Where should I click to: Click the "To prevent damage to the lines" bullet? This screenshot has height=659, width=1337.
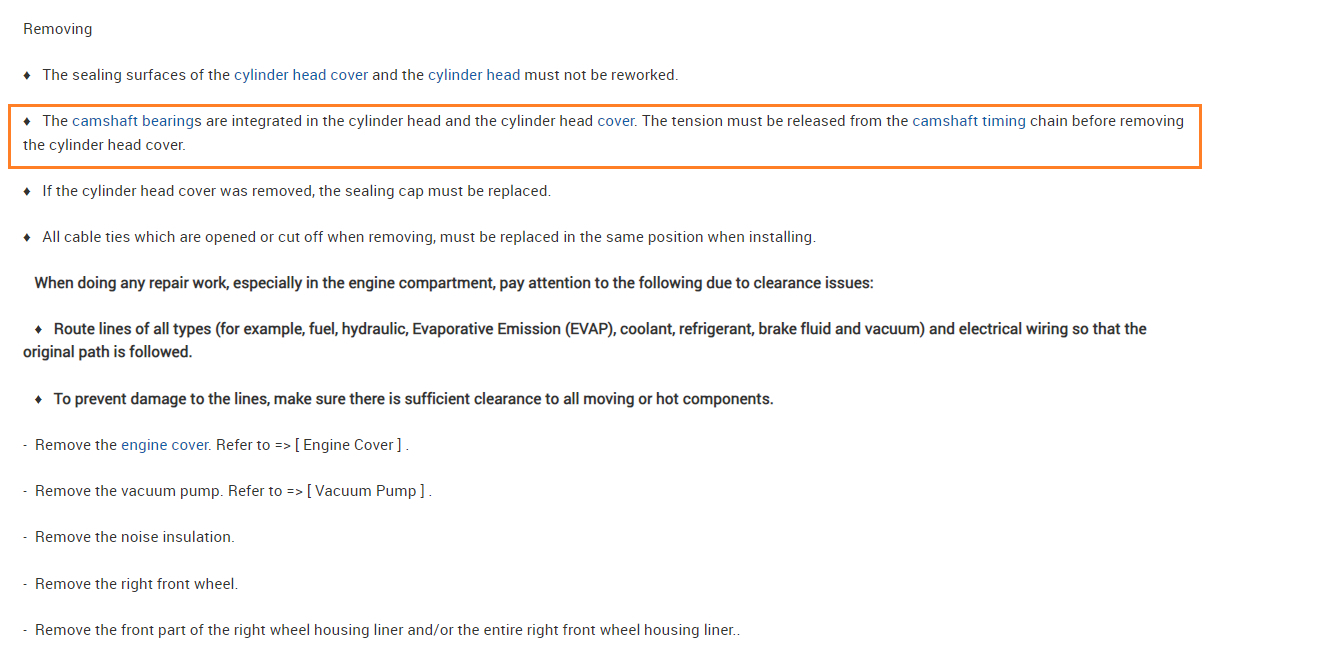point(413,399)
